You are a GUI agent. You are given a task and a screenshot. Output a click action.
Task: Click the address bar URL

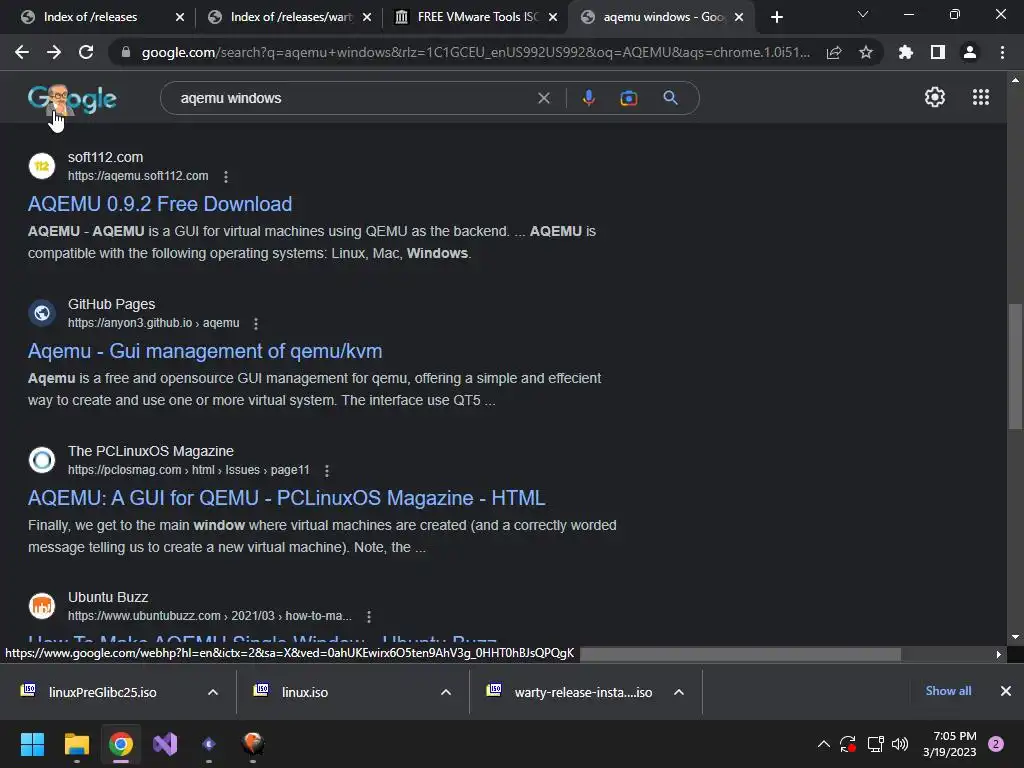(475, 52)
